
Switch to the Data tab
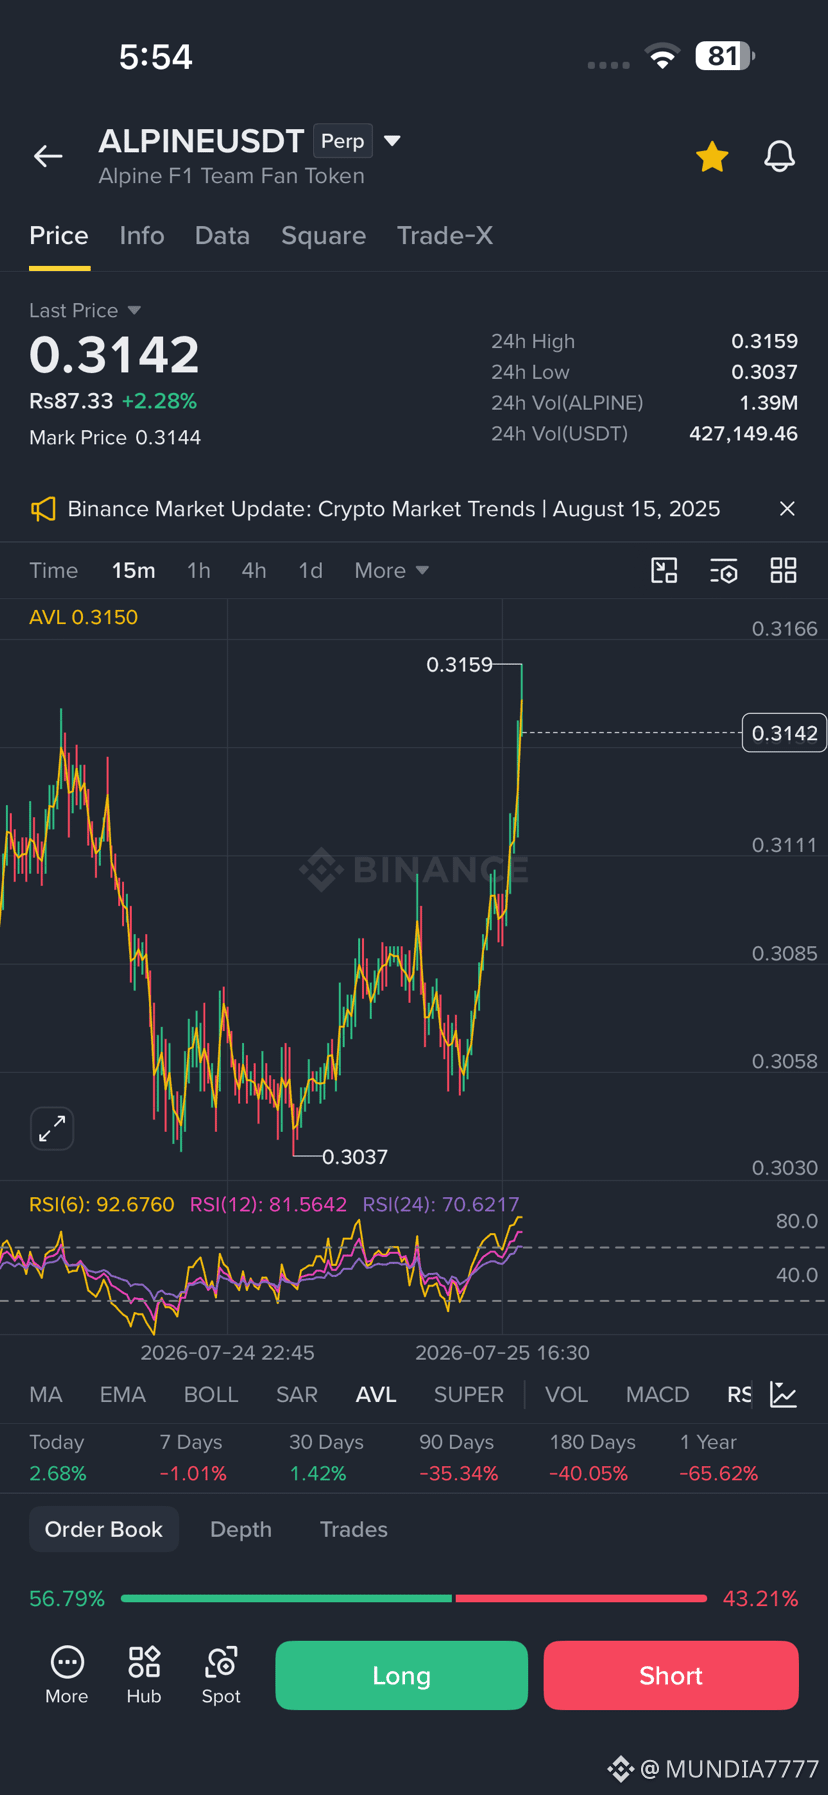(222, 236)
